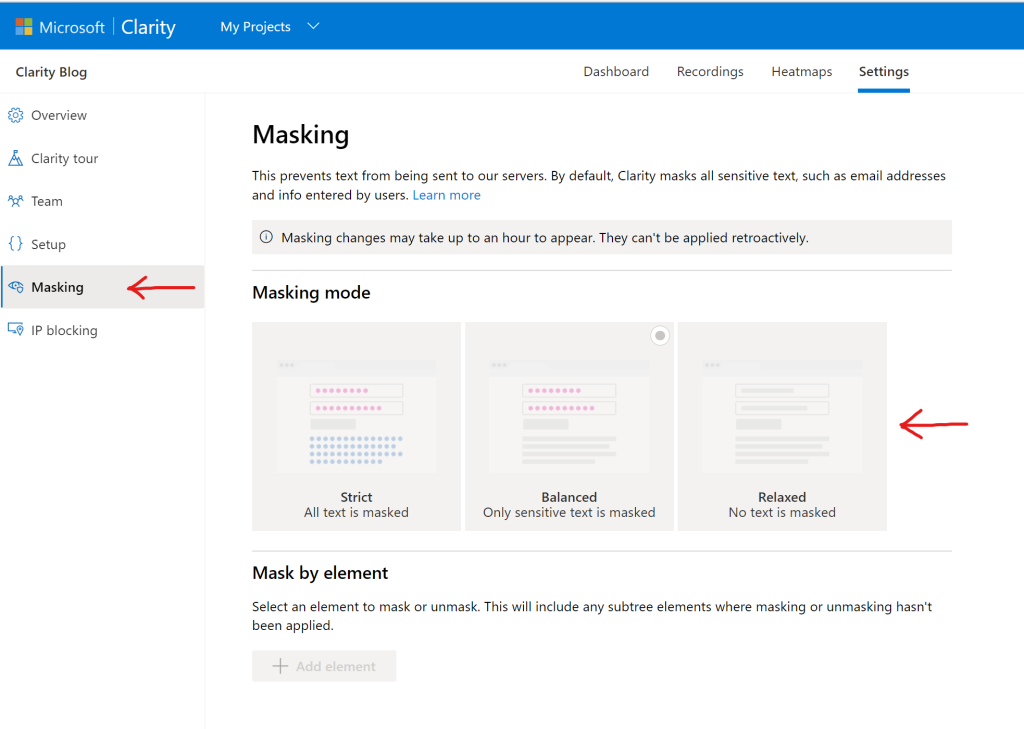Click the 'Only sensitive text is masked' caption

(x=569, y=512)
